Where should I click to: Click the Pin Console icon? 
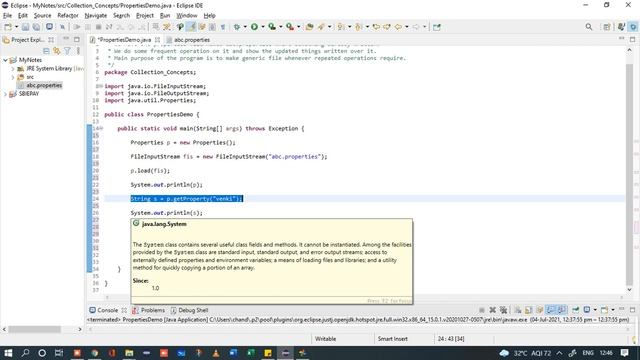click(x=575, y=310)
